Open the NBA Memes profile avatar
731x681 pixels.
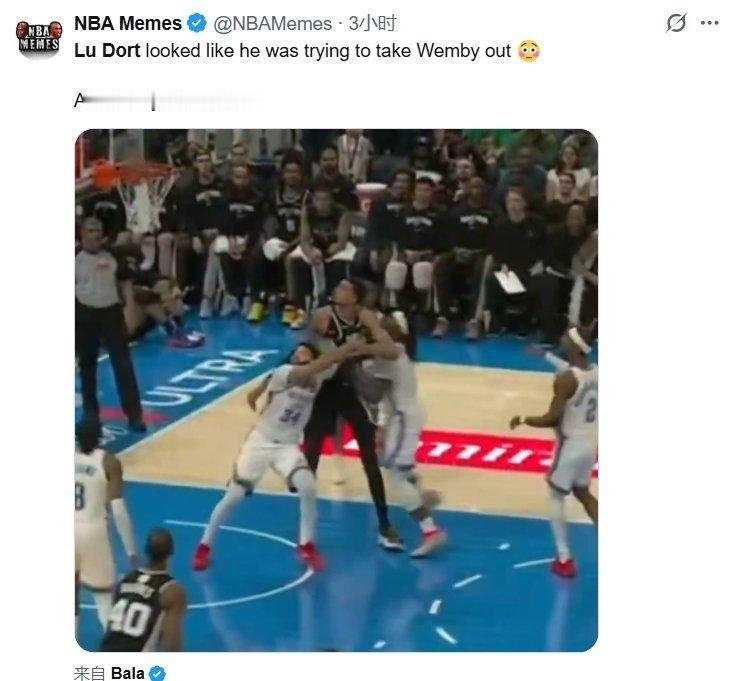[x=39, y=40]
